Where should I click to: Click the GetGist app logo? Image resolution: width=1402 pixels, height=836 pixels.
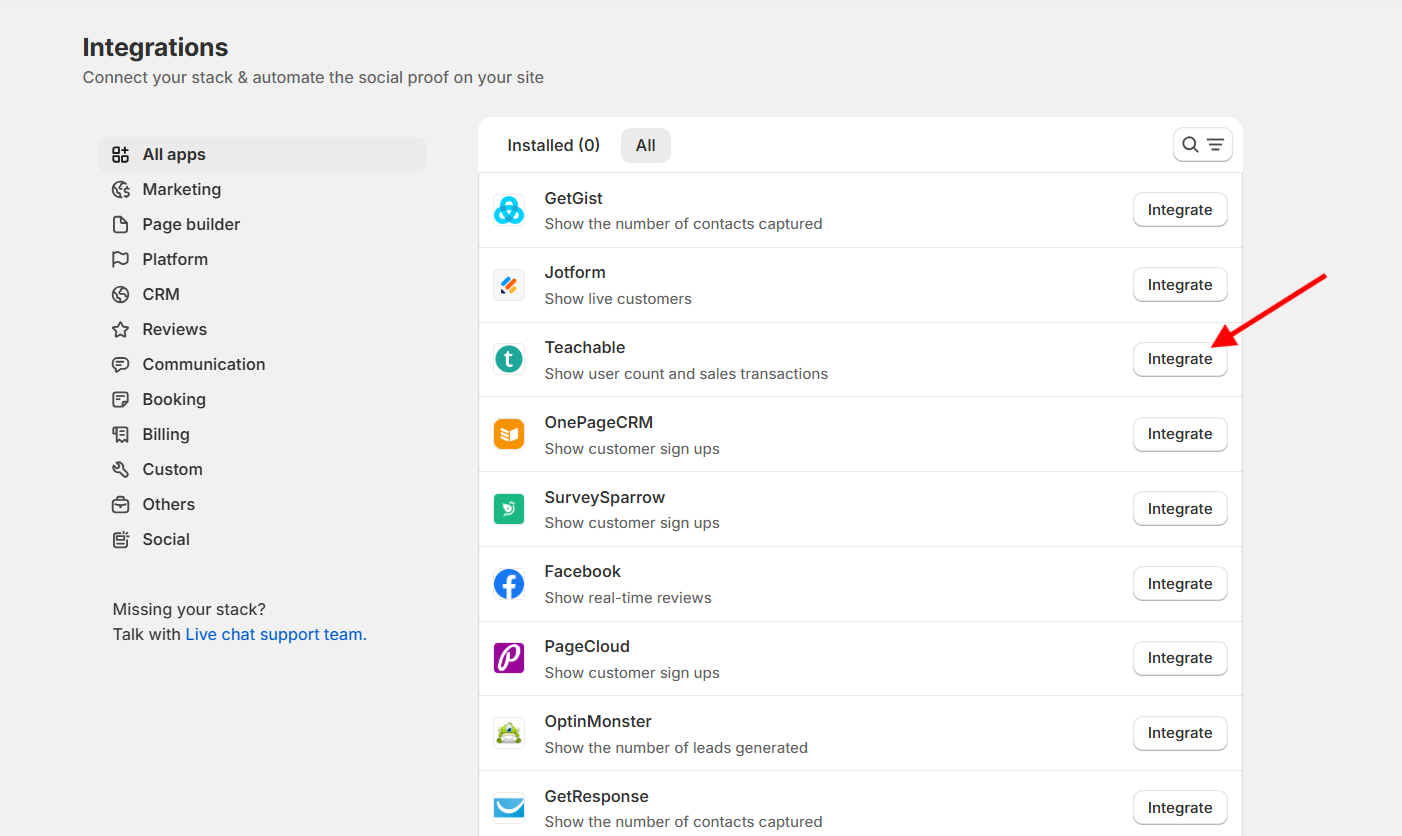click(509, 210)
